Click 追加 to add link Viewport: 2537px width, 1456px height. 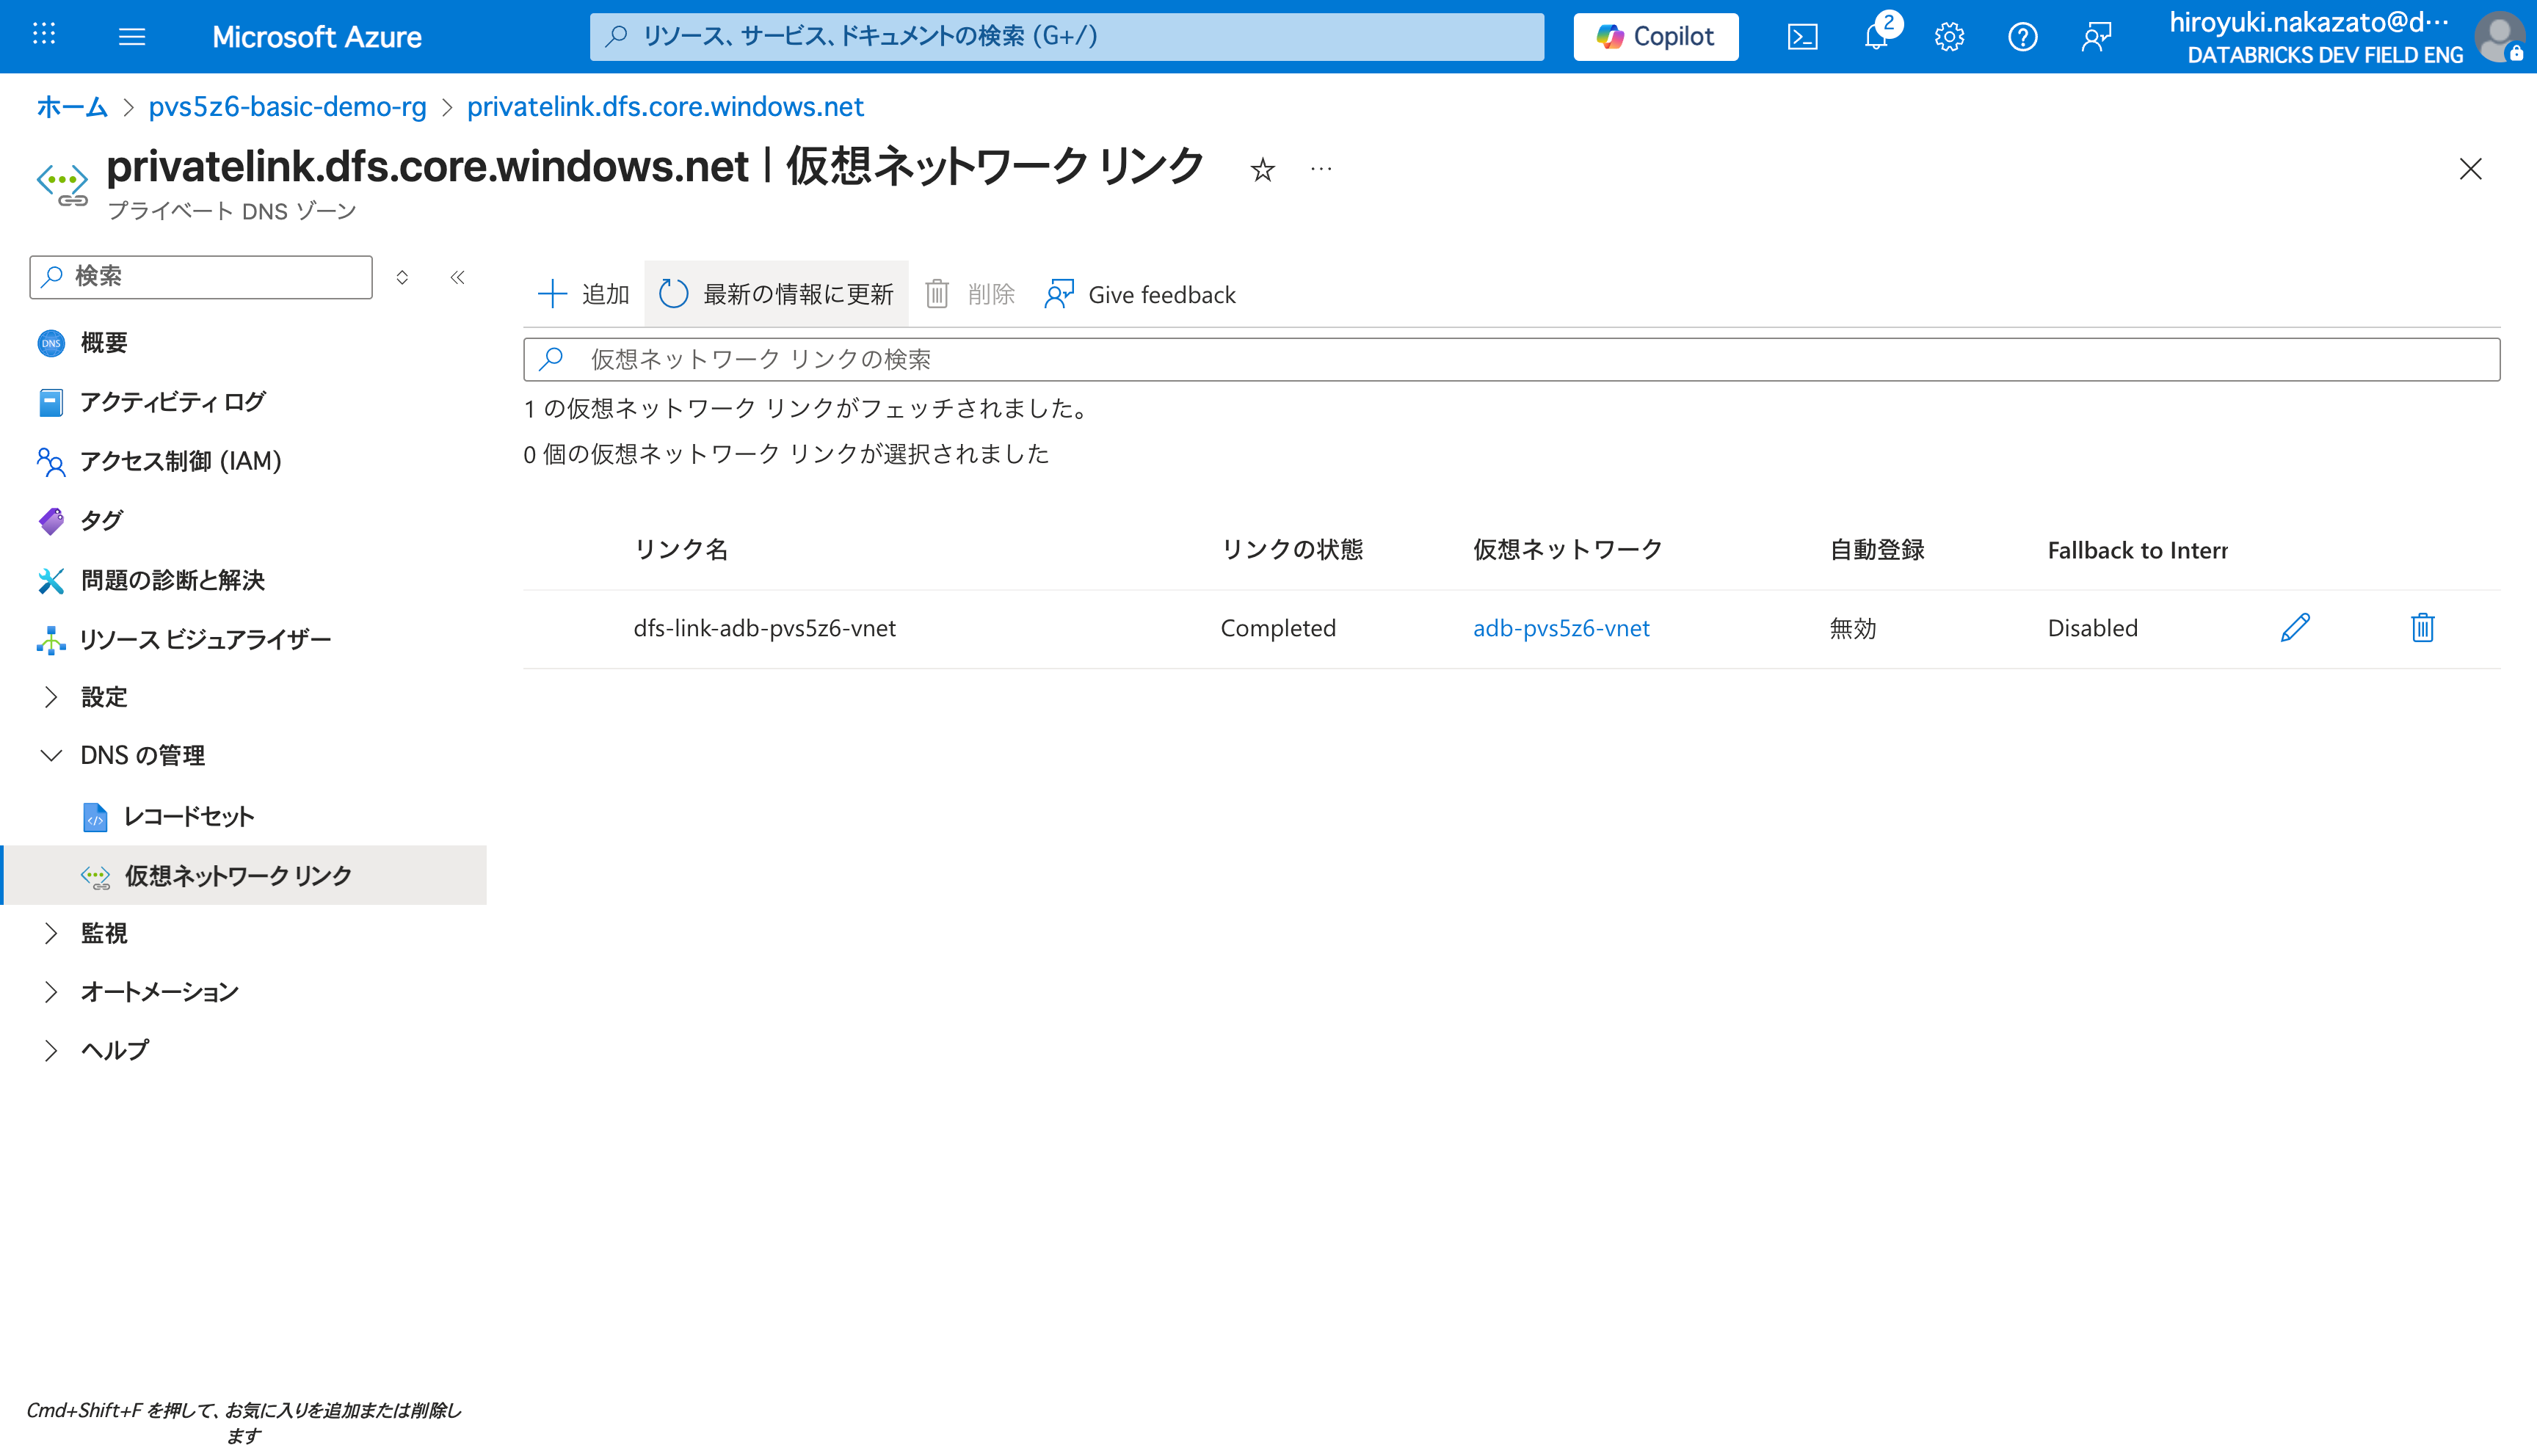click(584, 294)
